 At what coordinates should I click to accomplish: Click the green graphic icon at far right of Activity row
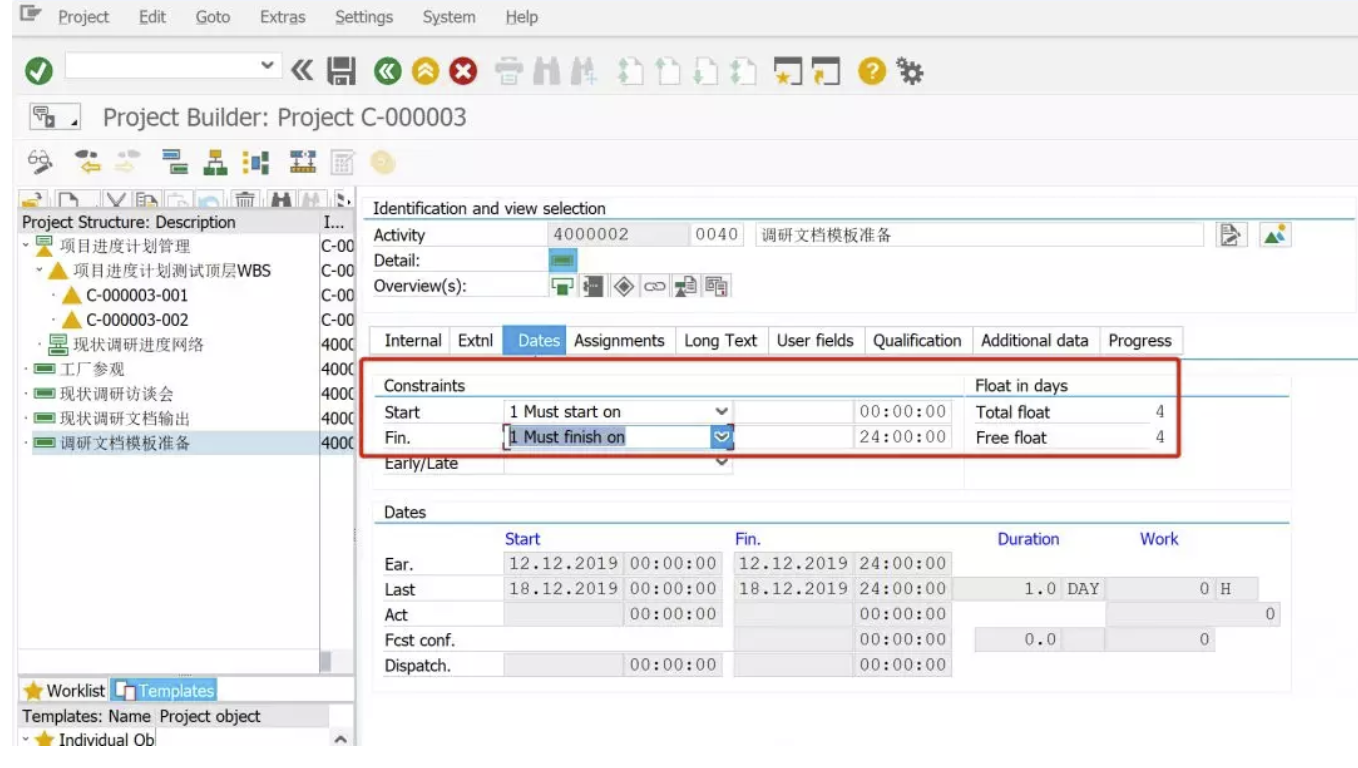coord(1274,235)
